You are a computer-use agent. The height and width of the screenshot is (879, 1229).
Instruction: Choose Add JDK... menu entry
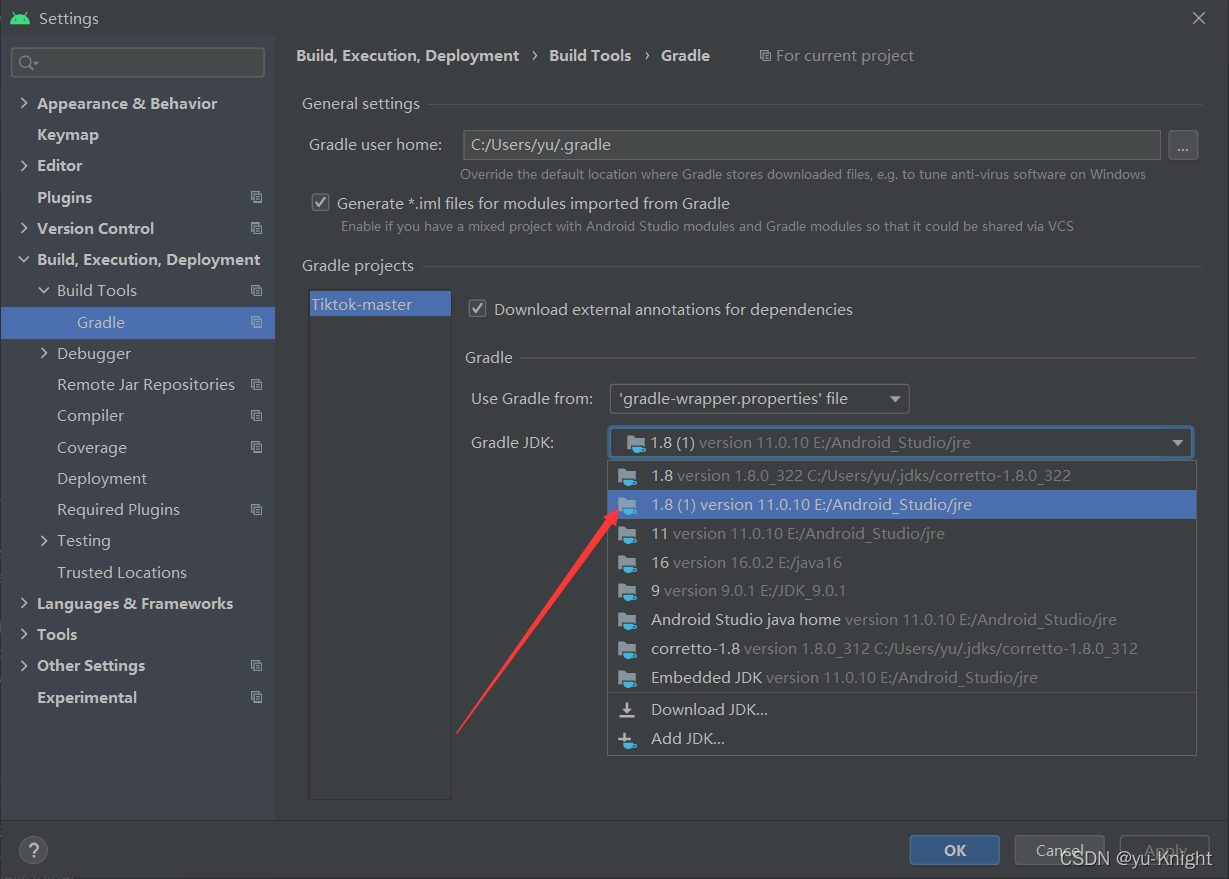point(902,739)
